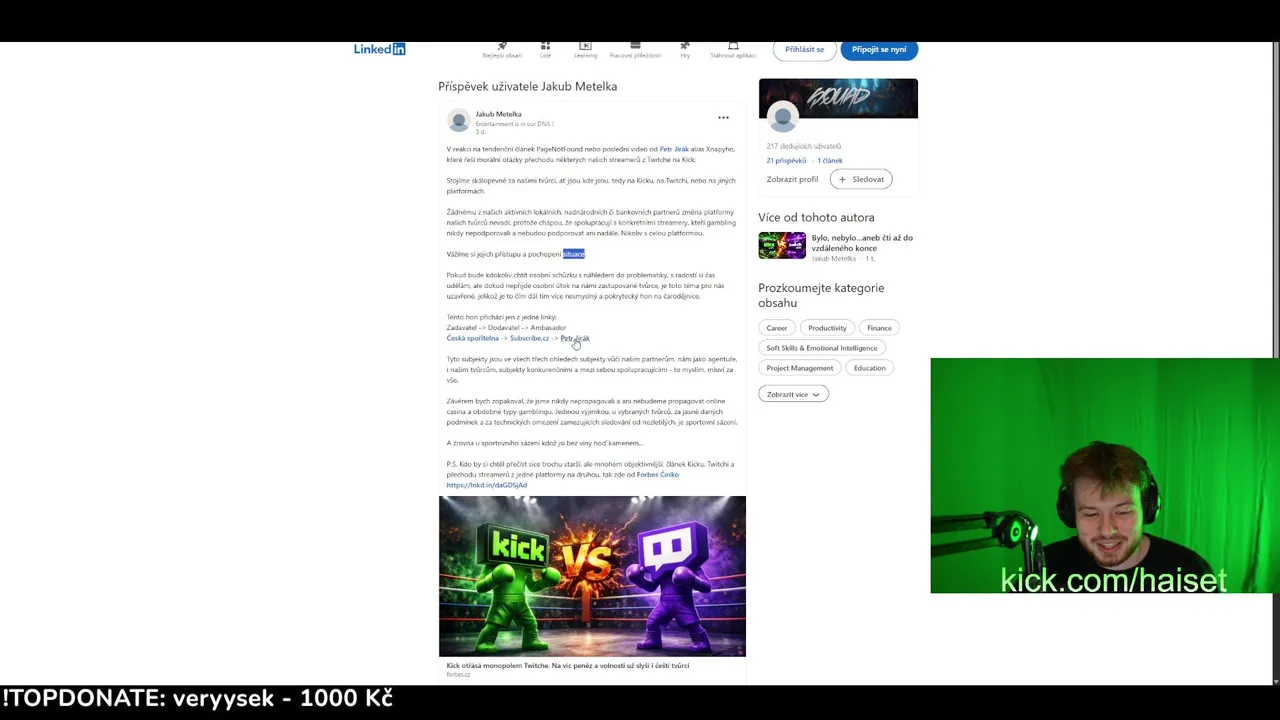Click the Připojit se nyní button
Image resolution: width=1280 pixels, height=720 pixels.
click(879, 49)
